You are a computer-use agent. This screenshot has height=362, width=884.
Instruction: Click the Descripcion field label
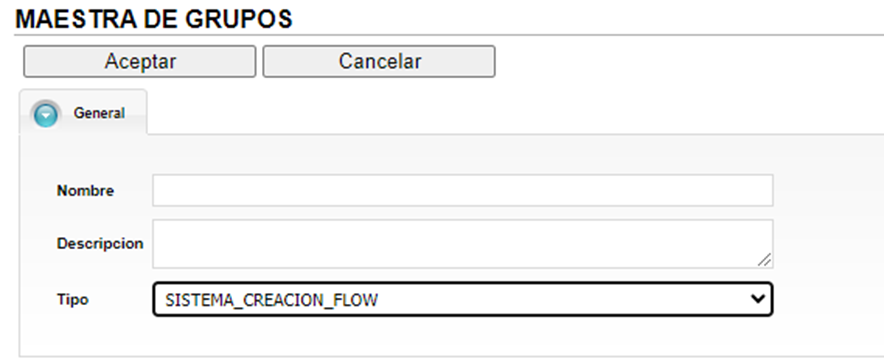pos(100,244)
